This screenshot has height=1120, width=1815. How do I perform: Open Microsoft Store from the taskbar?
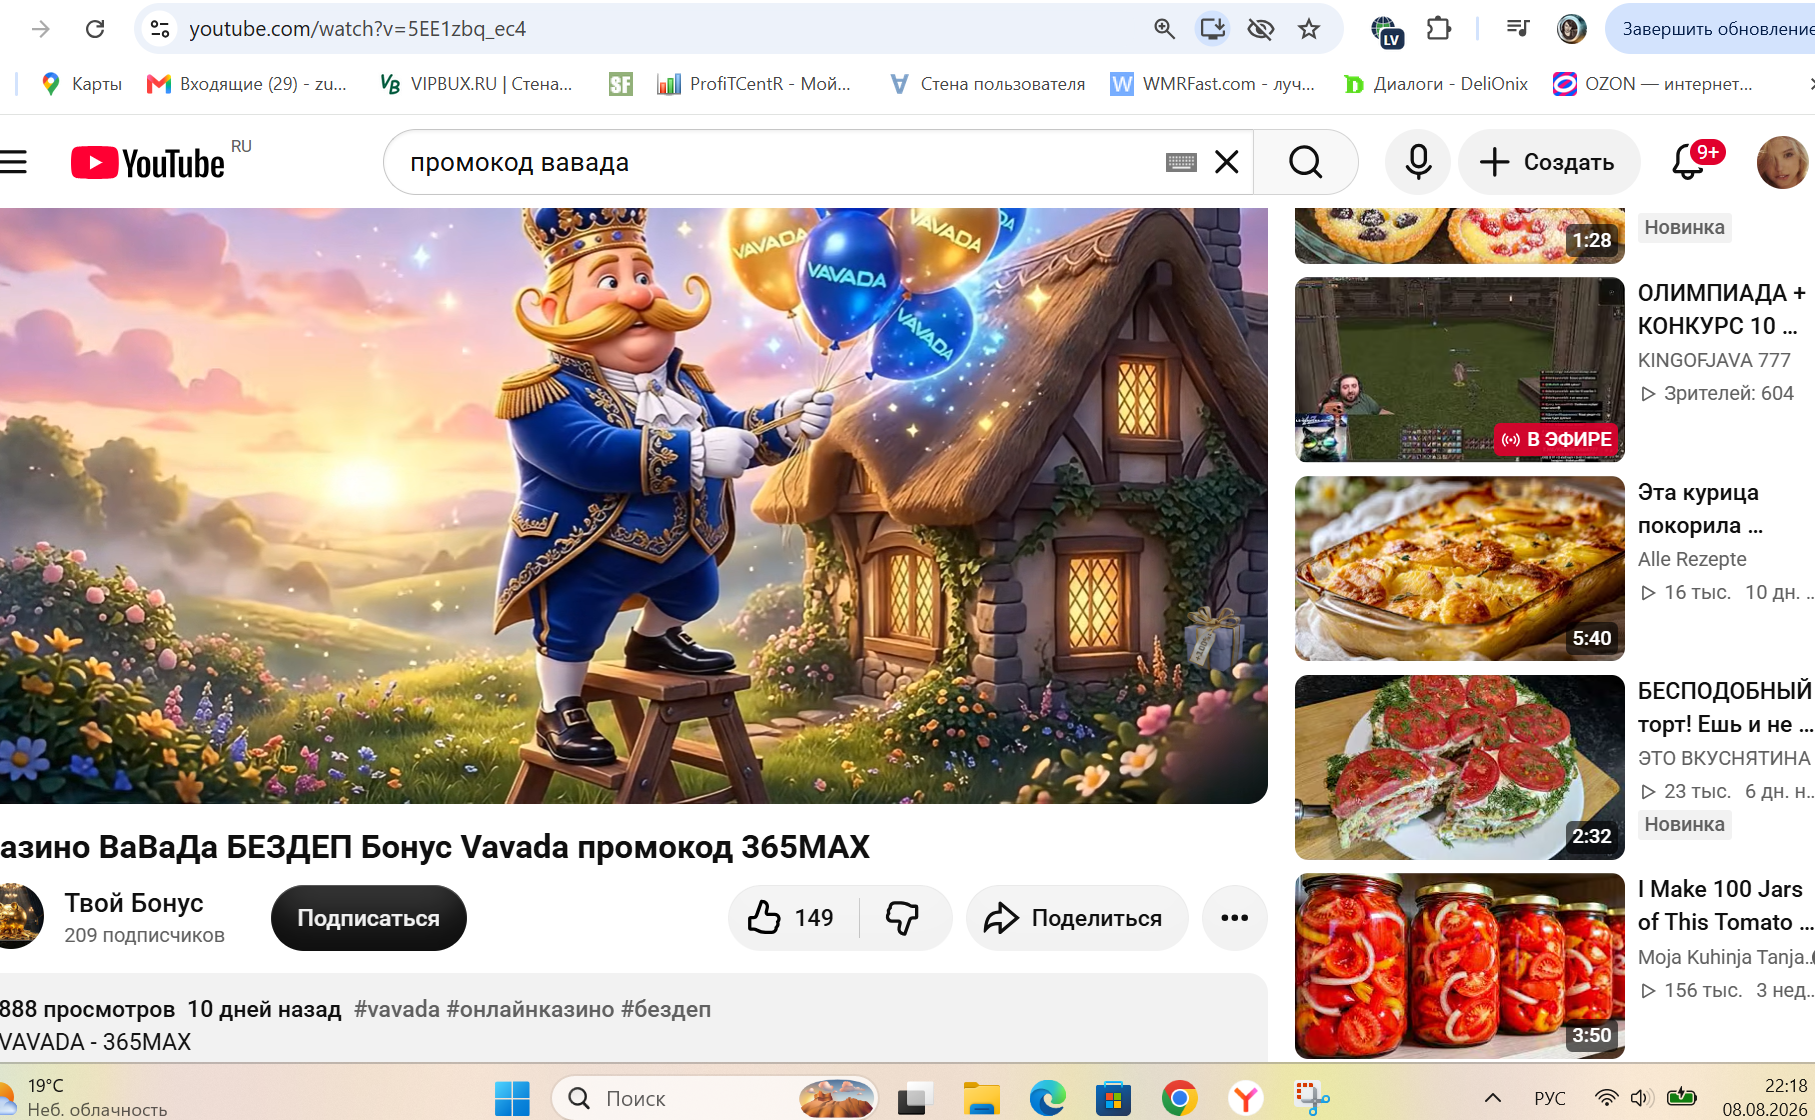(x=1113, y=1099)
